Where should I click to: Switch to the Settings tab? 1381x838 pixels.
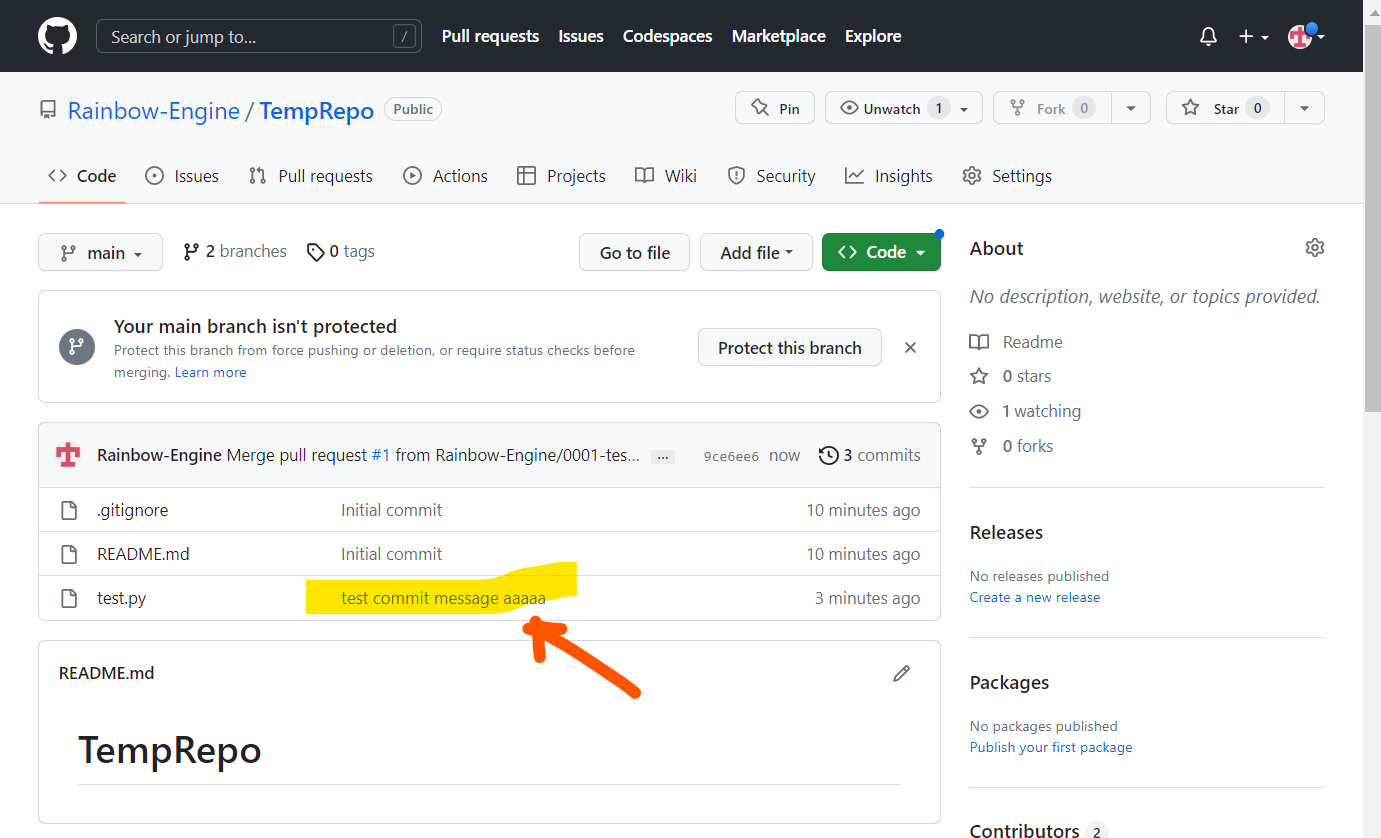click(1007, 176)
